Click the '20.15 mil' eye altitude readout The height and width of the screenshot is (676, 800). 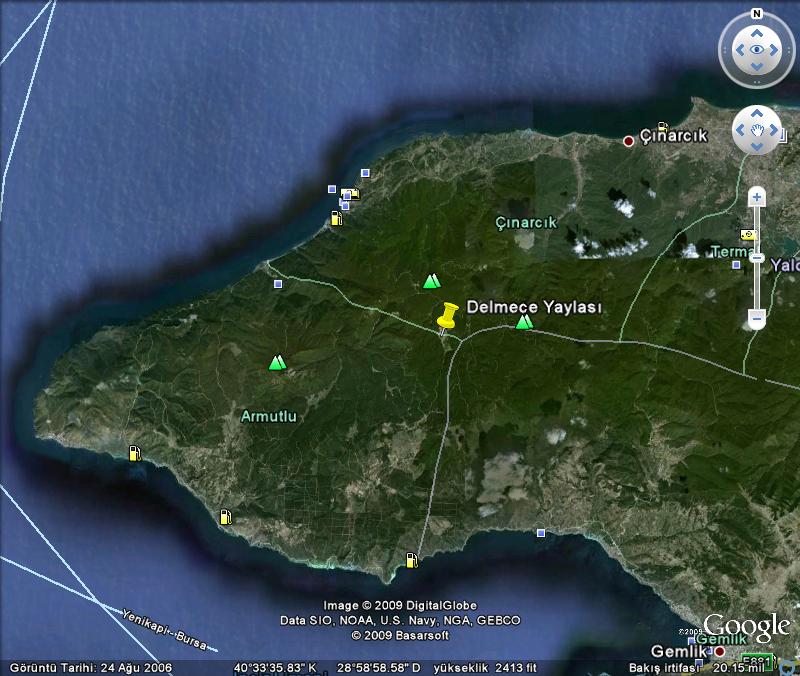pyautogui.click(x=739, y=667)
